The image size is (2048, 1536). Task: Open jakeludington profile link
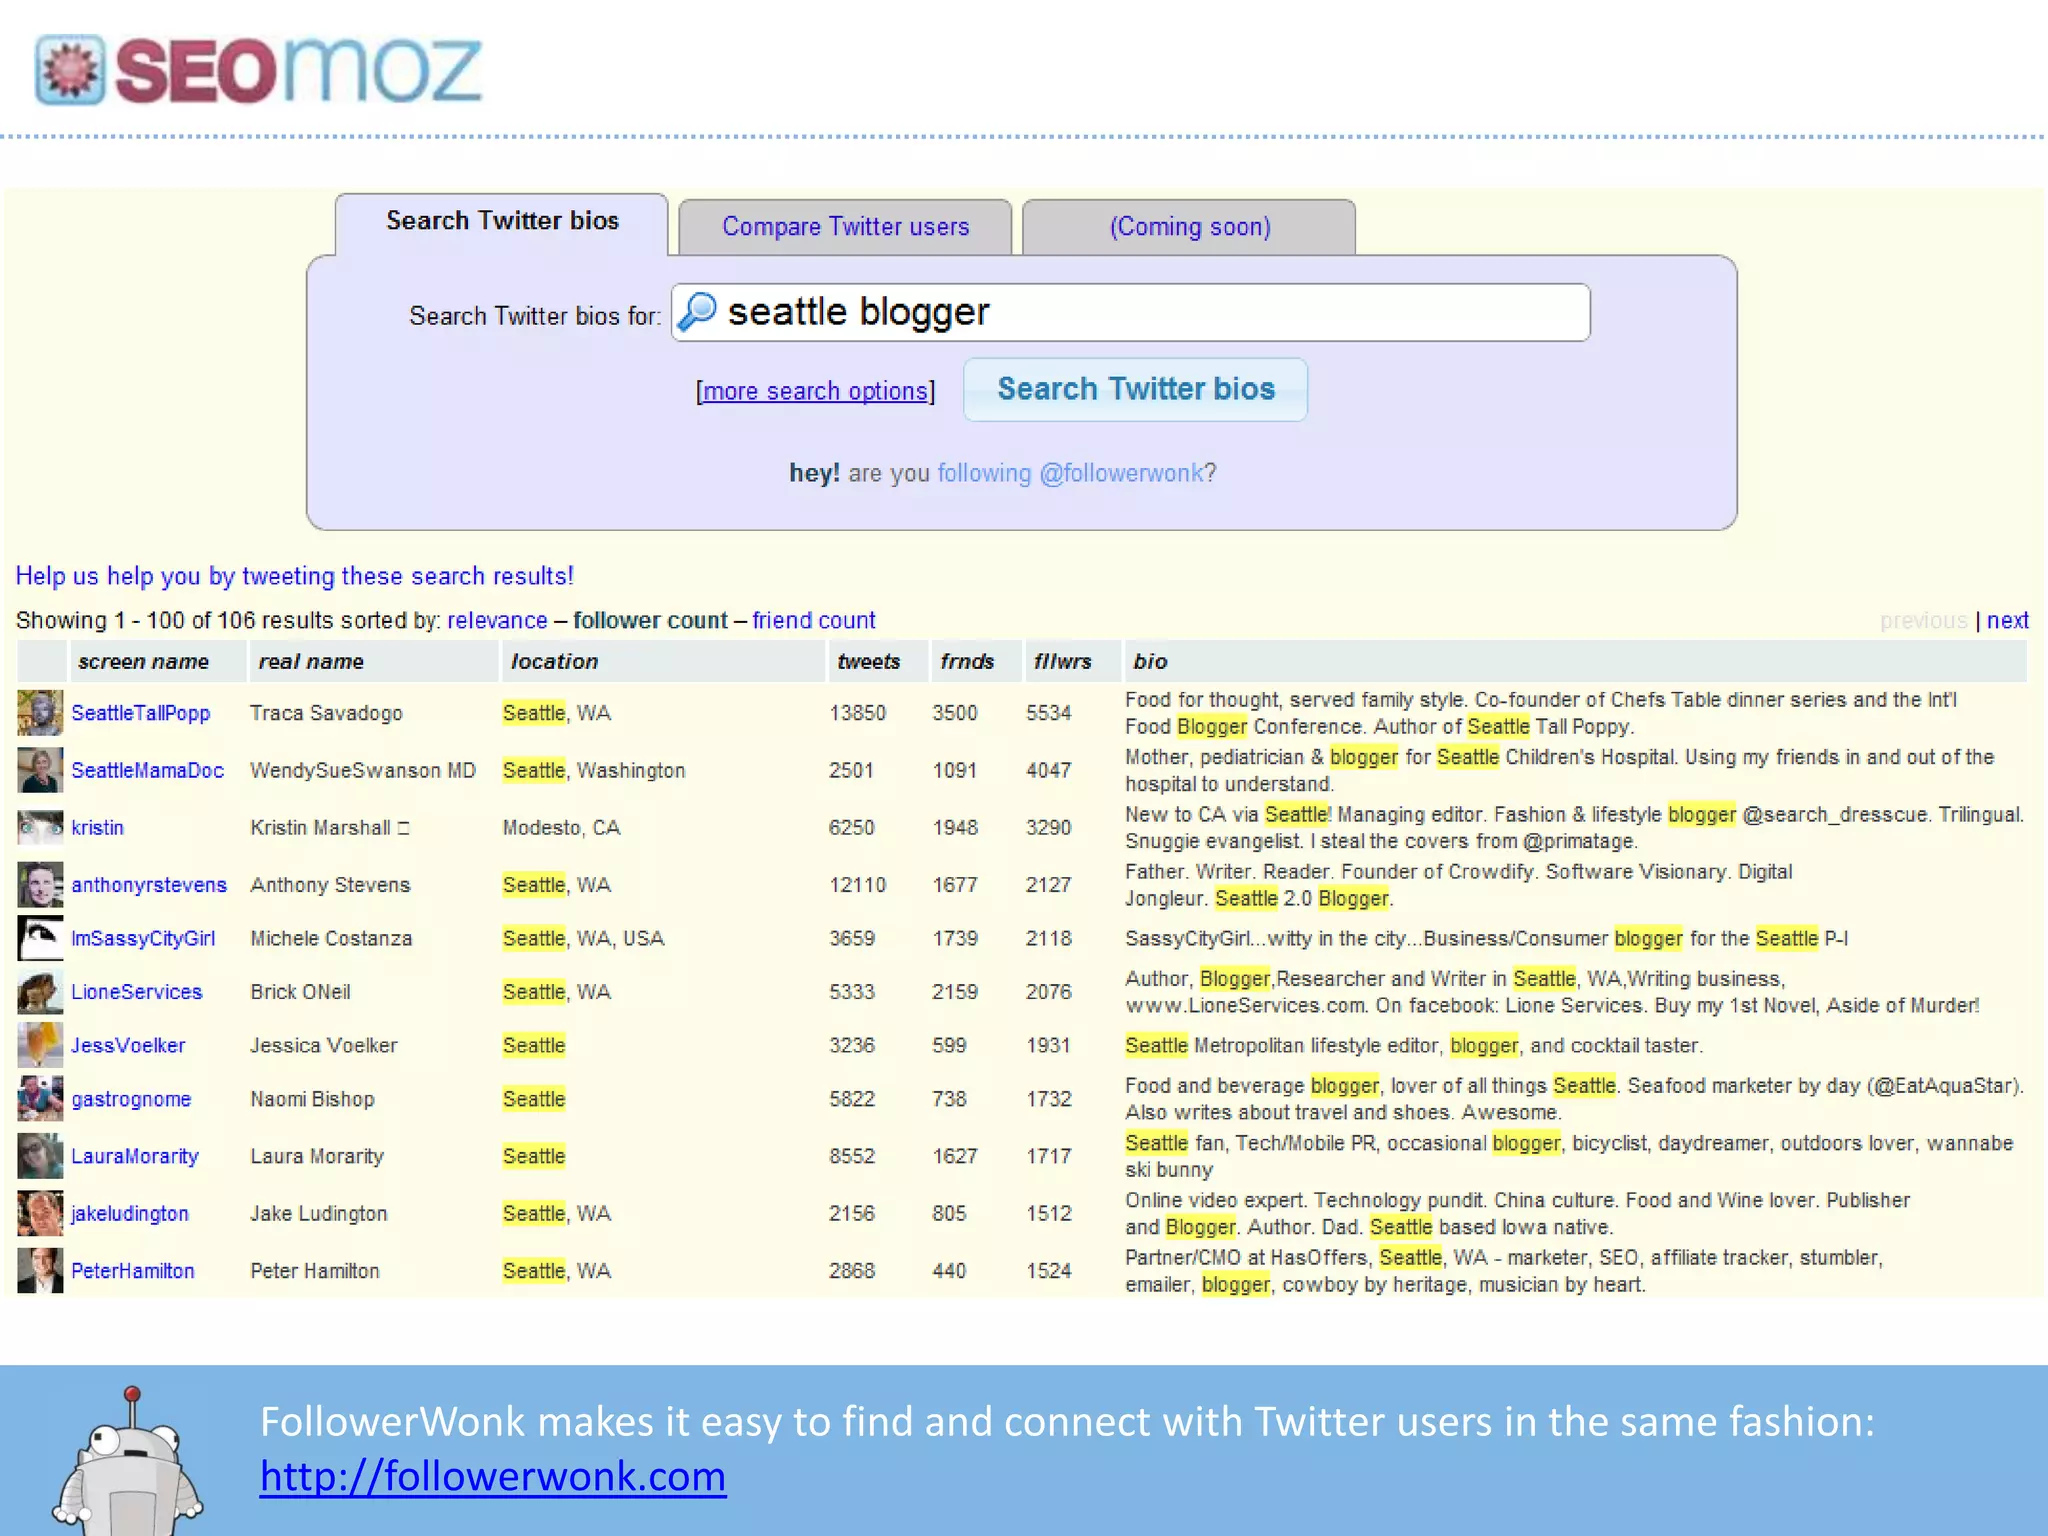click(130, 1213)
